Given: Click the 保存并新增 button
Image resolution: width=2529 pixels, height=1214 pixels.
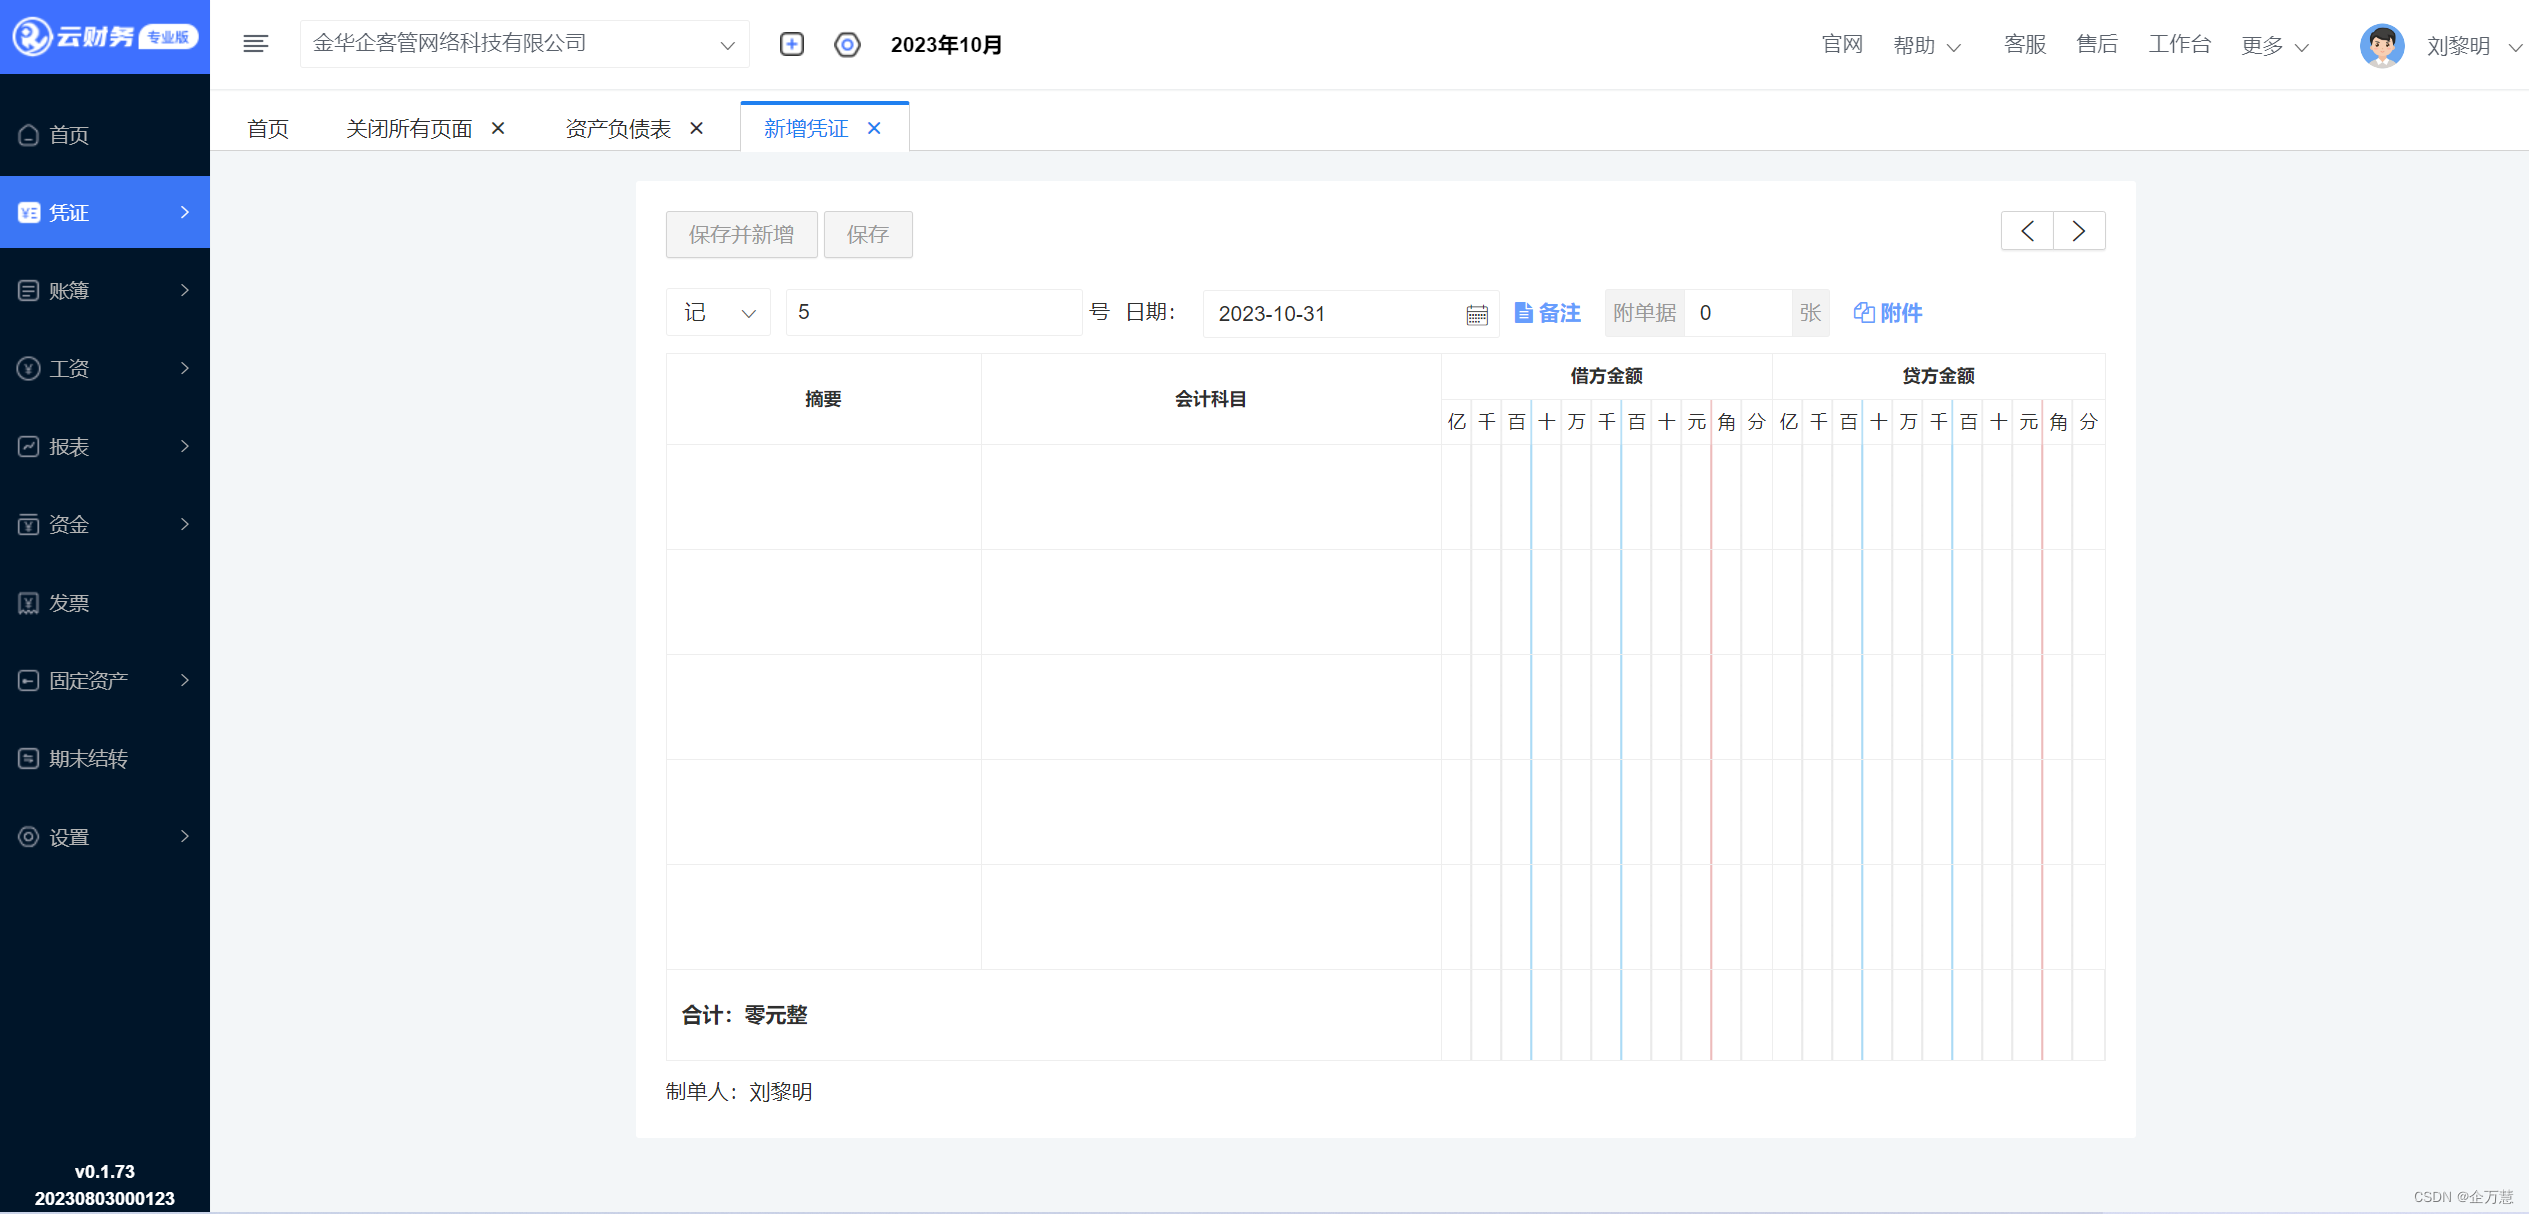Looking at the screenshot, I should point(741,234).
